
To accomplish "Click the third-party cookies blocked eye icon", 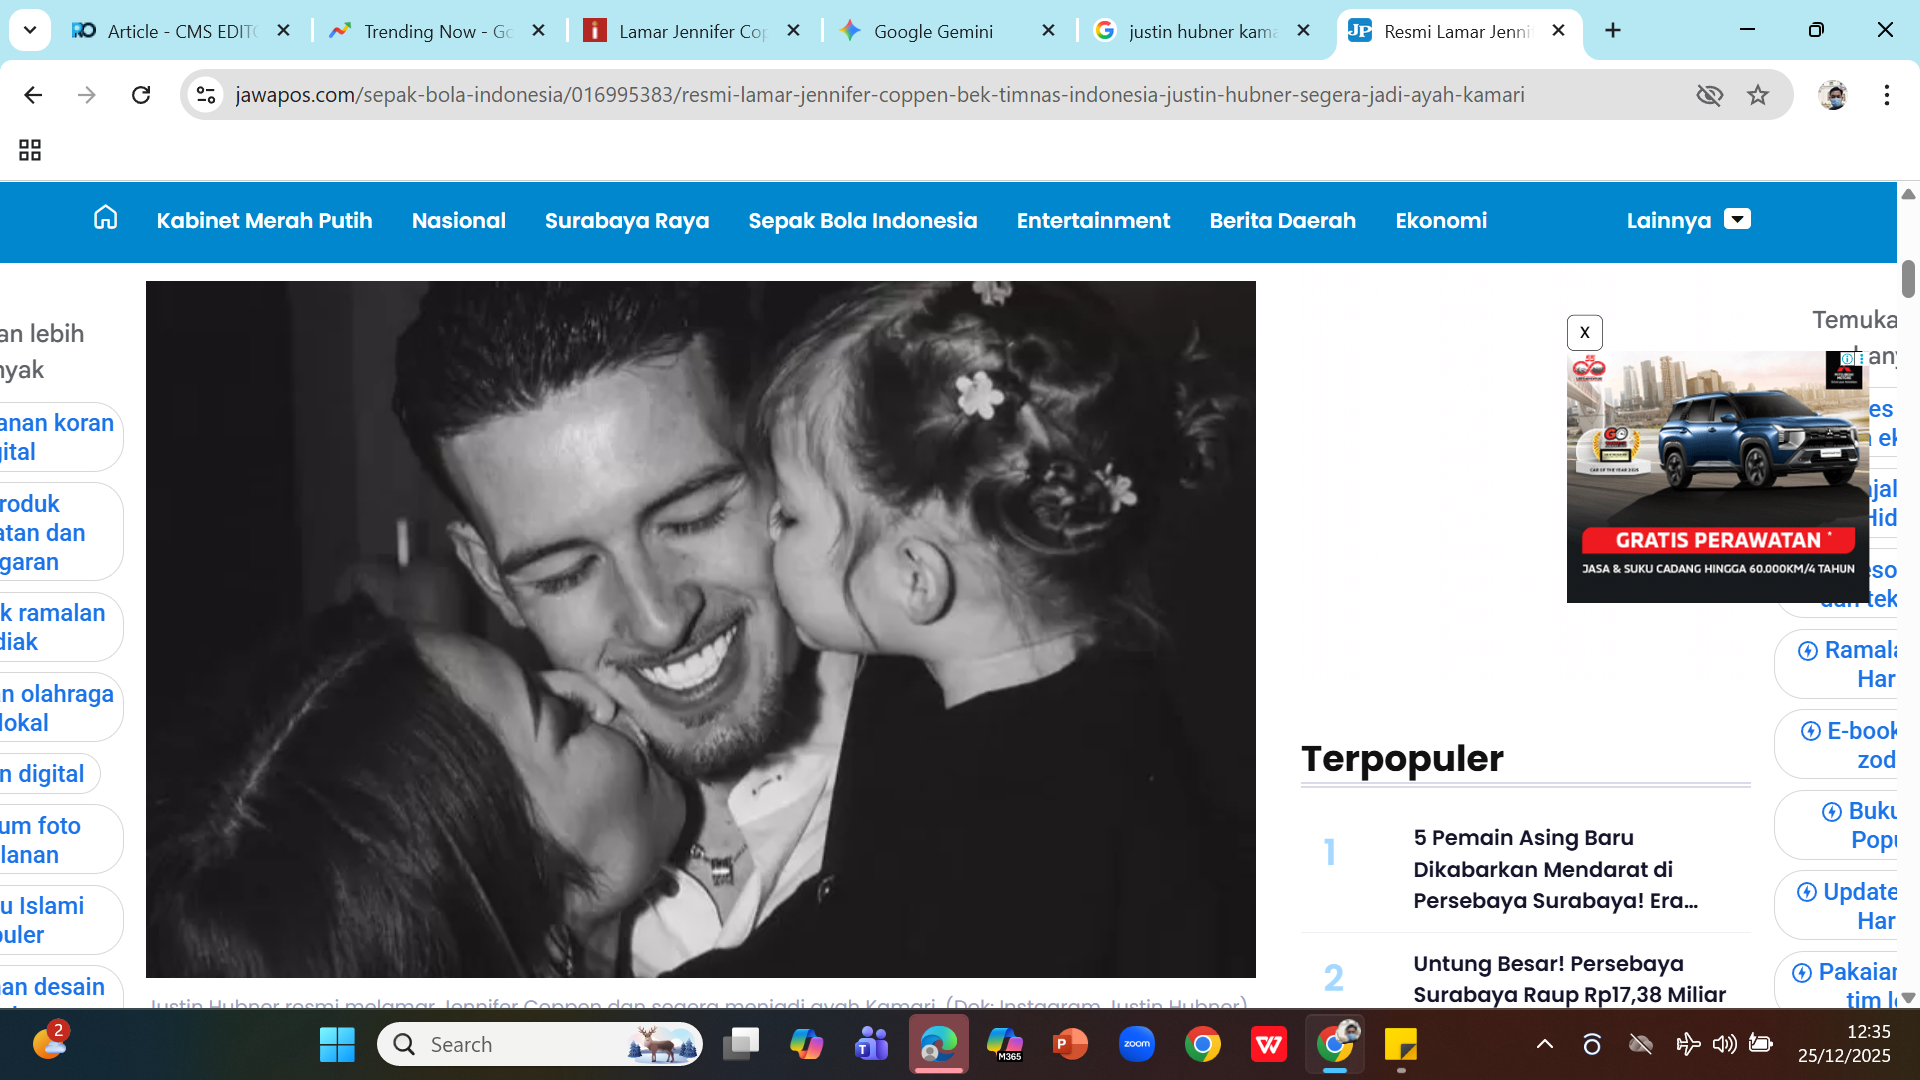I will point(1710,95).
